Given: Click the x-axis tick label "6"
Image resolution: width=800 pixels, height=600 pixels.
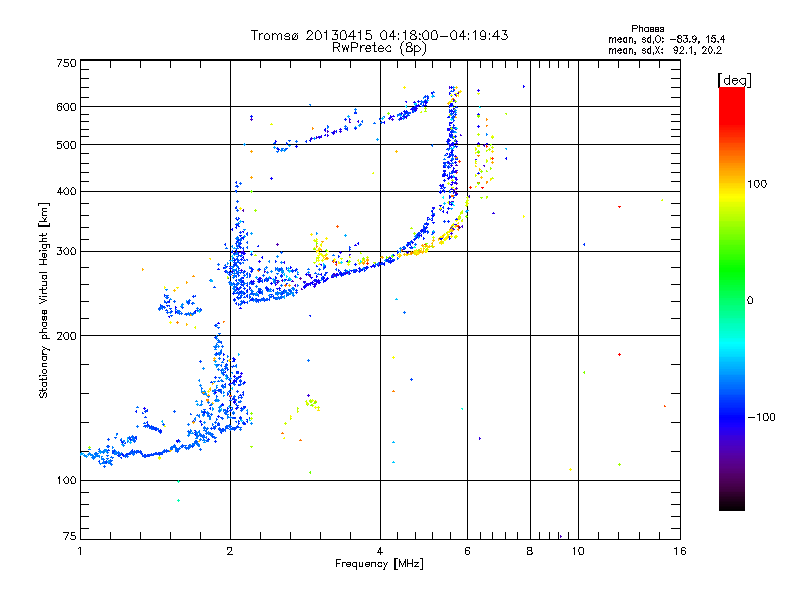Looking at the screenshot, I should pyautogui.click(x=467, y=551).
